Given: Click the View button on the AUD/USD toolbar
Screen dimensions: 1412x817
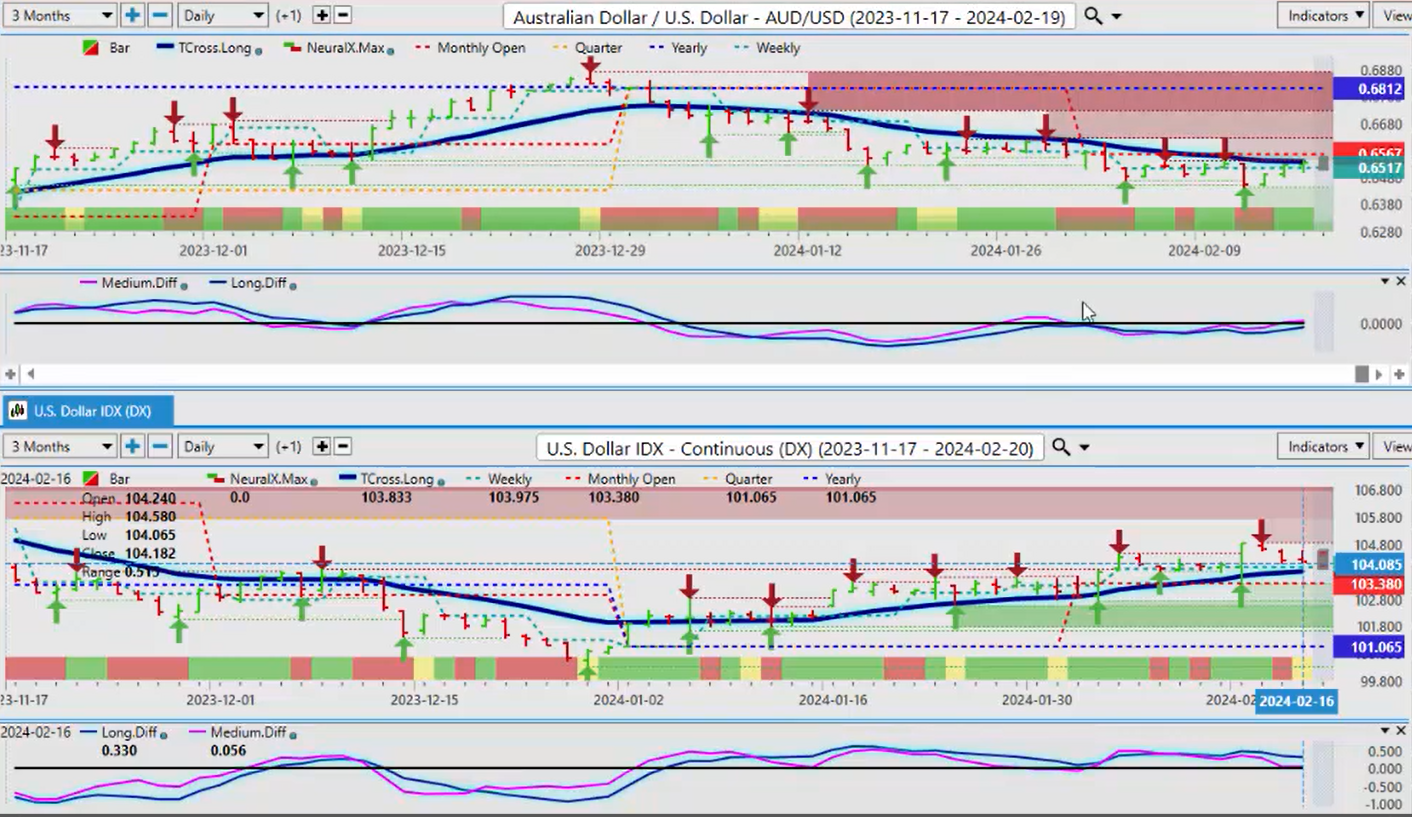Looking at the screenshot, I should 1395,15.
